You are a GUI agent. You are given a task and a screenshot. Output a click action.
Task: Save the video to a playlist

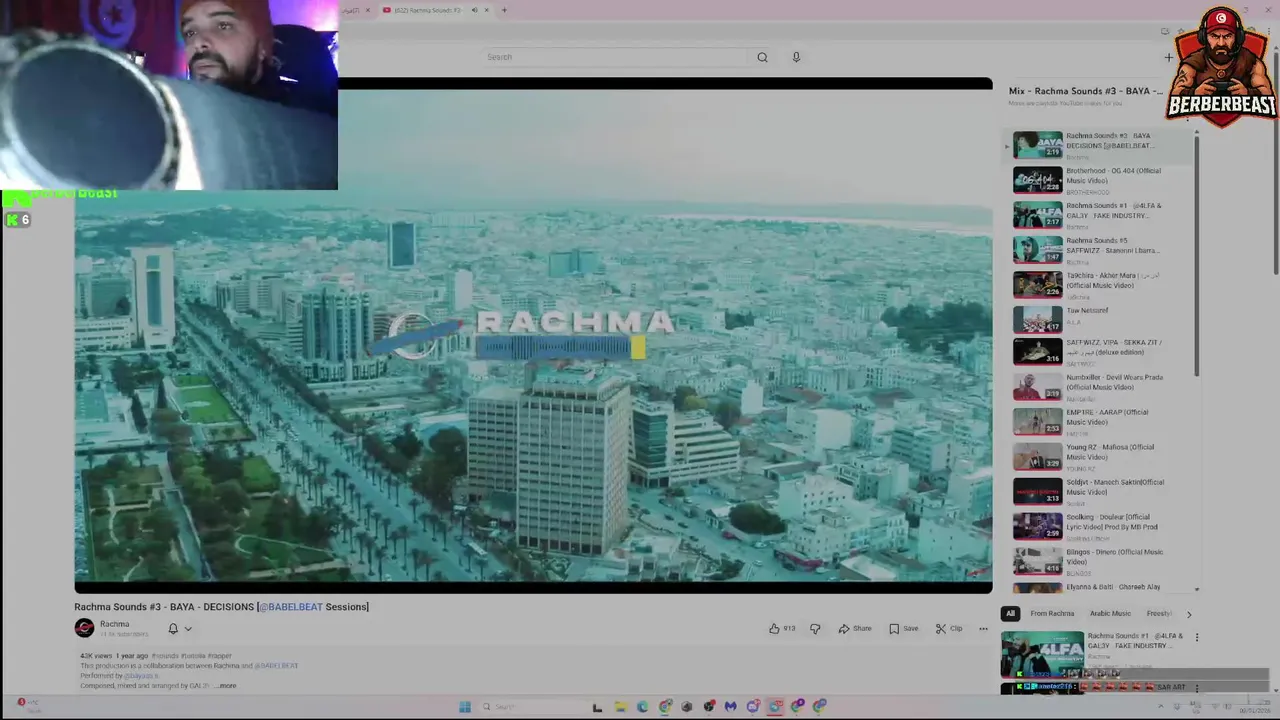point(903,628)
